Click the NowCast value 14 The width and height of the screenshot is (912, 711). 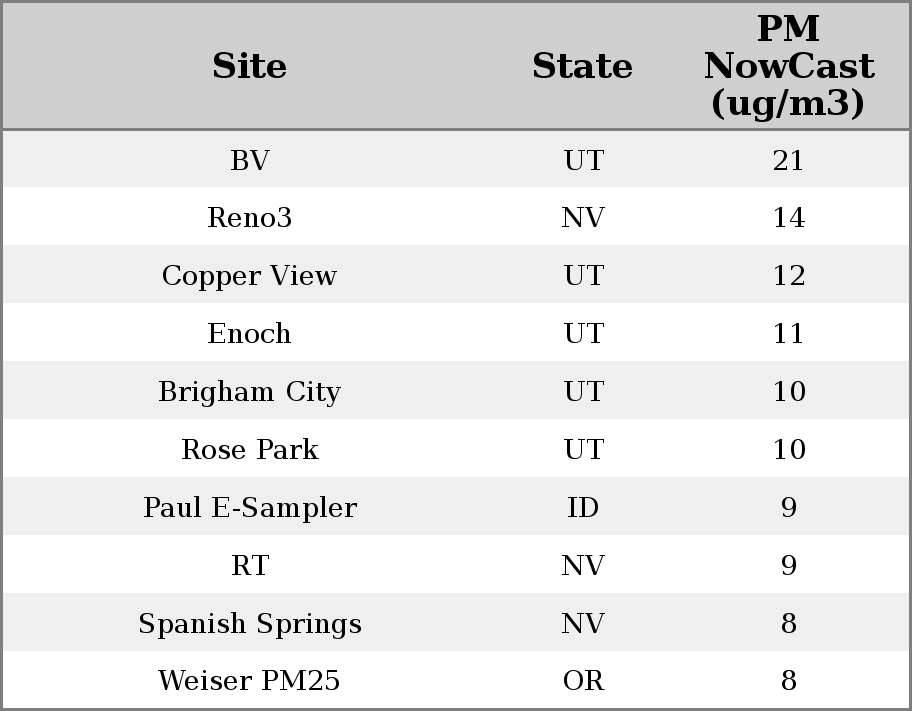[x=789, y=218]
